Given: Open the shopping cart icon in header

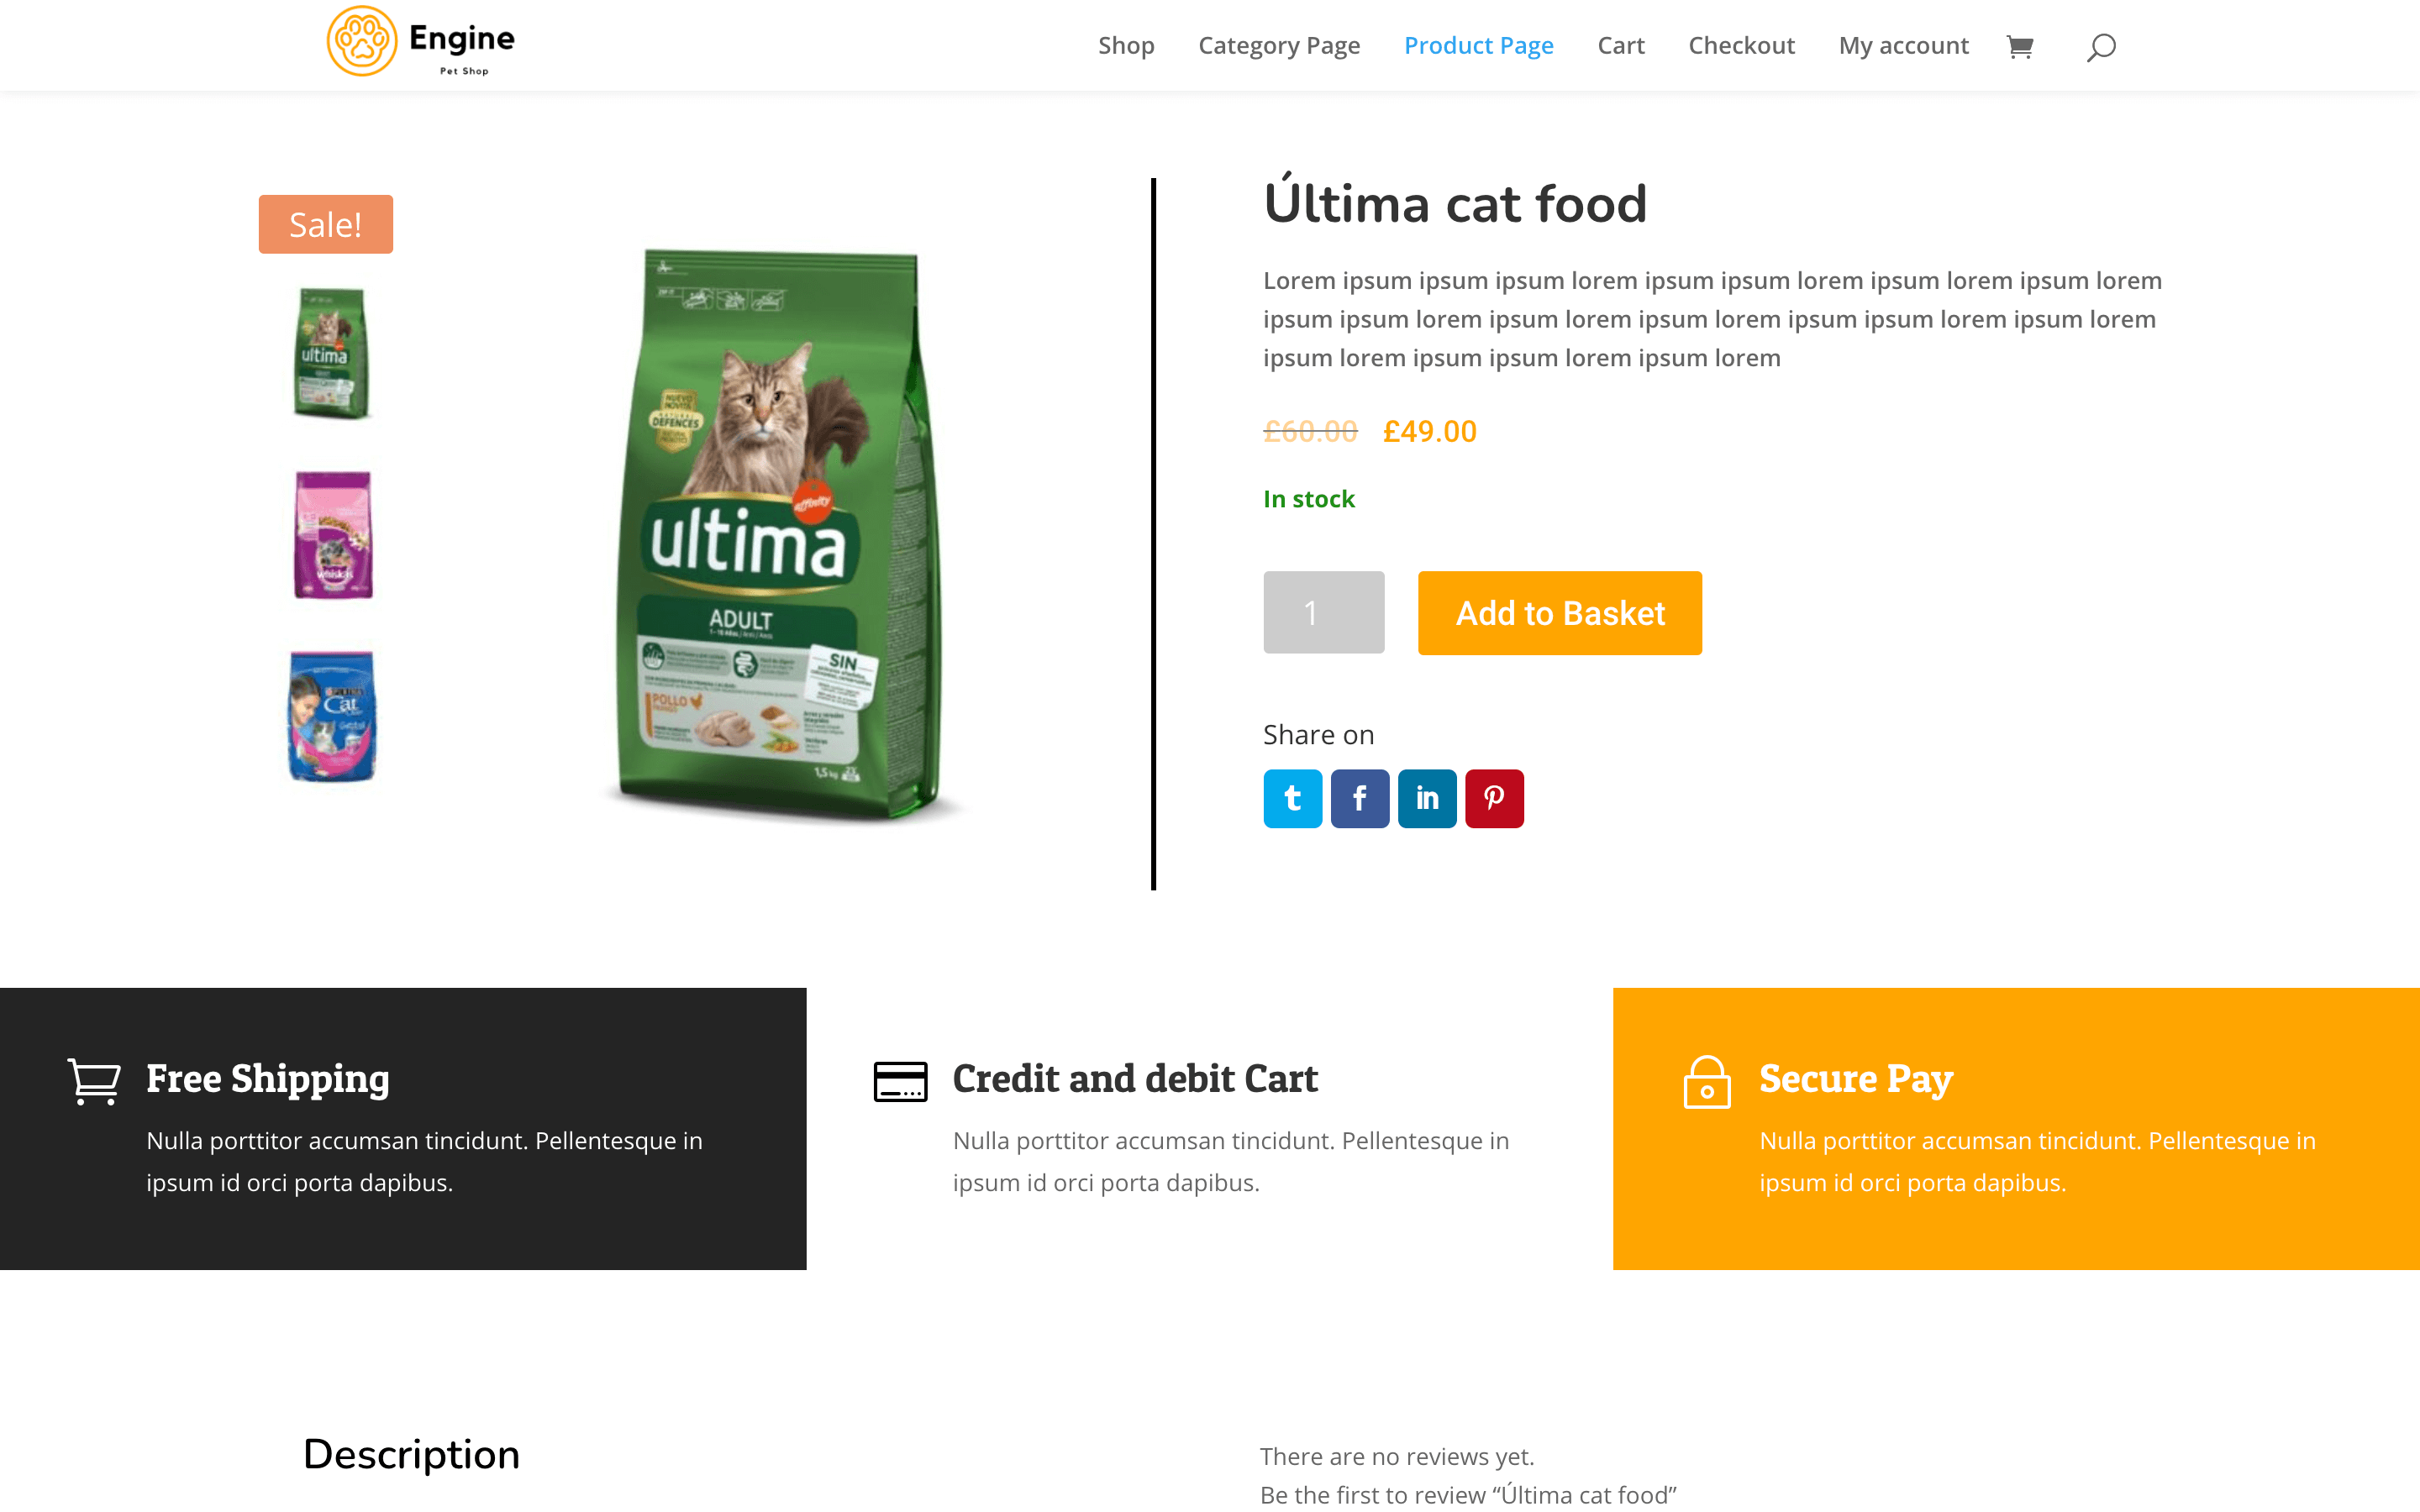Looking at the screenshot, I should tap(2019, 47).
